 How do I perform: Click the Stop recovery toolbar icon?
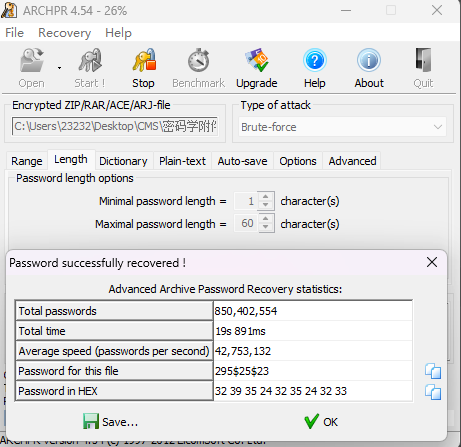(x=144, y=60)
